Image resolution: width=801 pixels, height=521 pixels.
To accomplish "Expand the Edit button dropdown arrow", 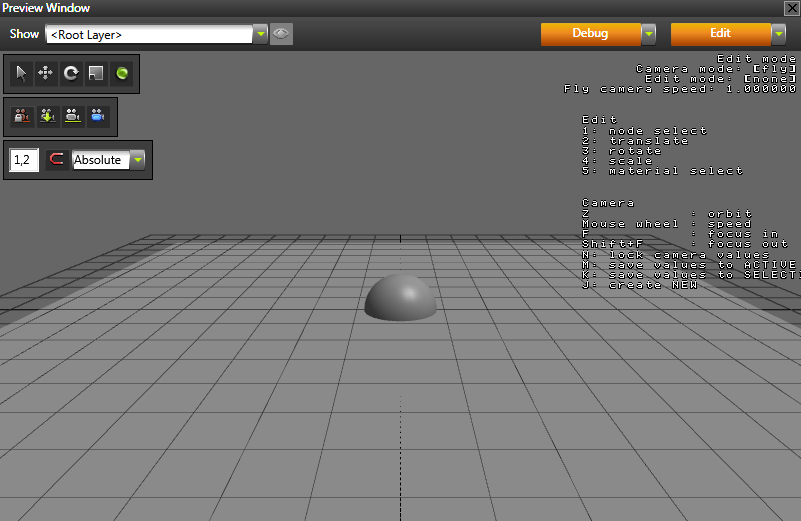I will [778, 34].
